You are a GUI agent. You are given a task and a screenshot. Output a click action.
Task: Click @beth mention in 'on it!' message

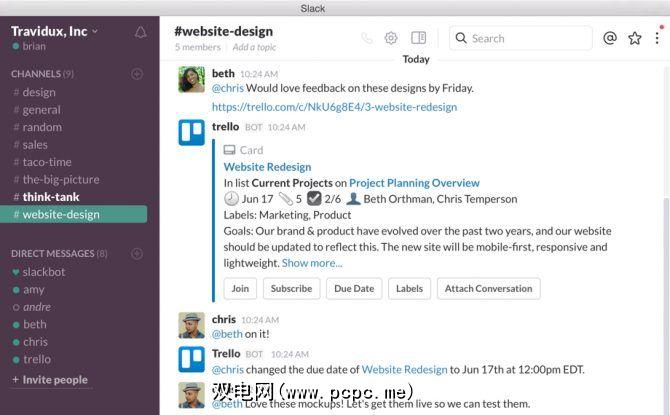[x=227, y=334]
